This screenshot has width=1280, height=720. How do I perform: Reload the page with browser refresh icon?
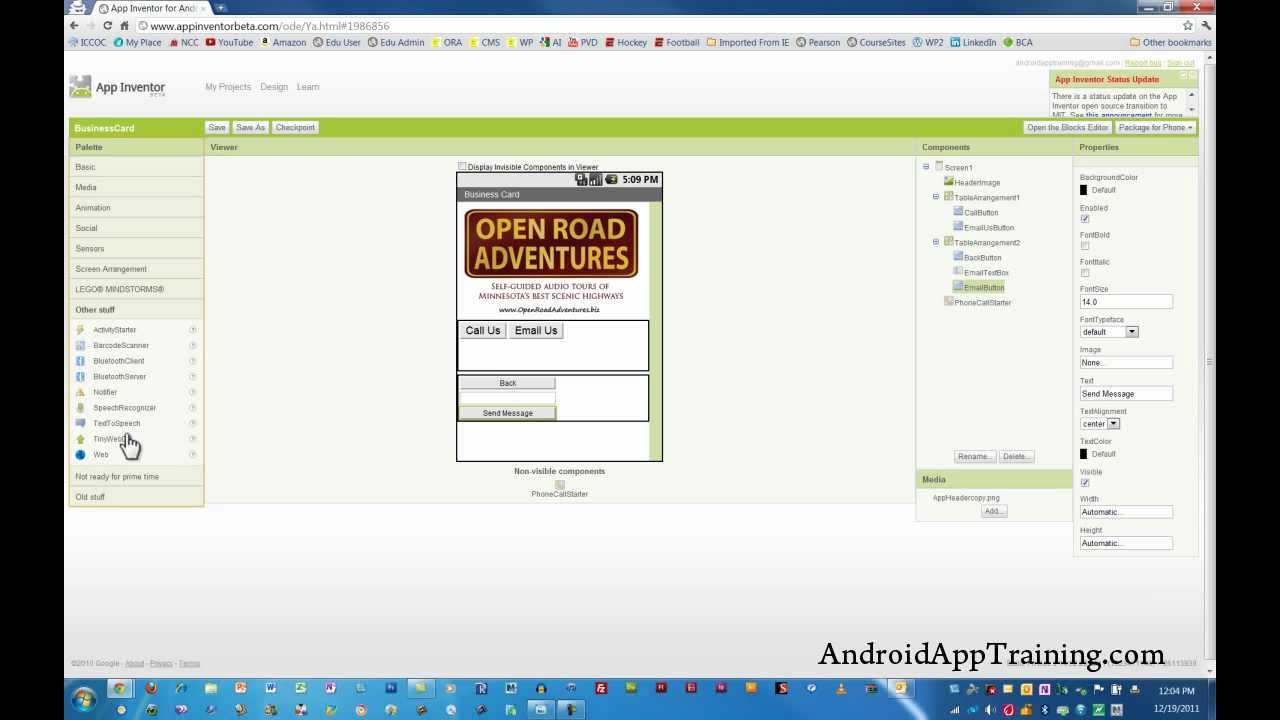point(106,26)
